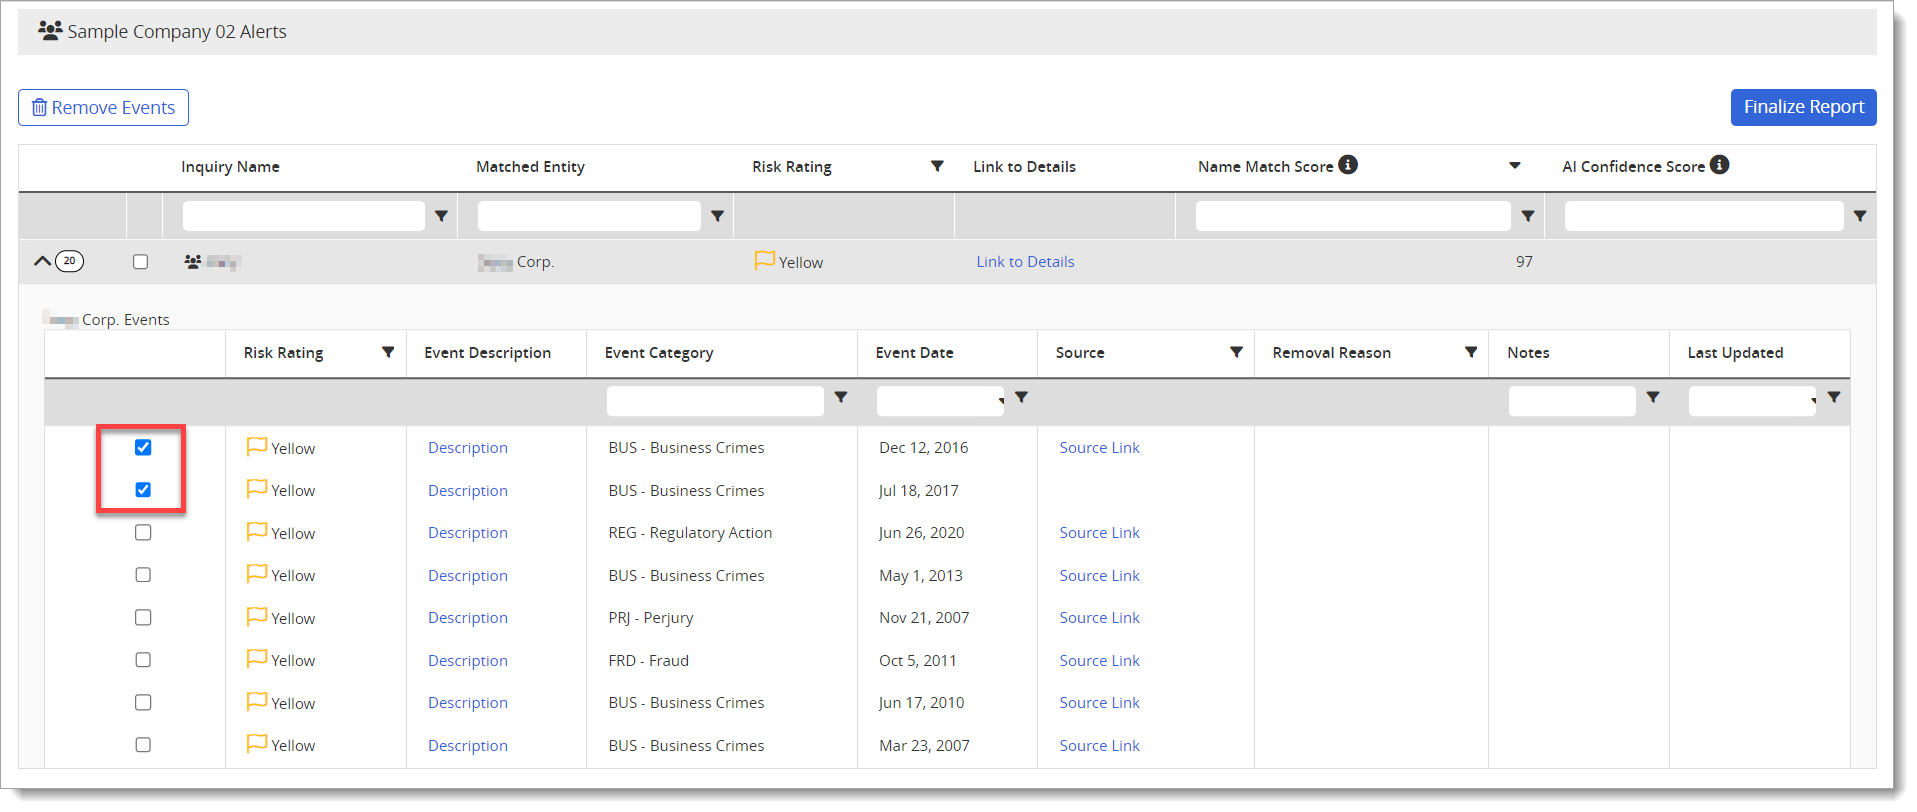Sort by Last Updated column header
The image size is (1917, 812).
(1735, 353)
